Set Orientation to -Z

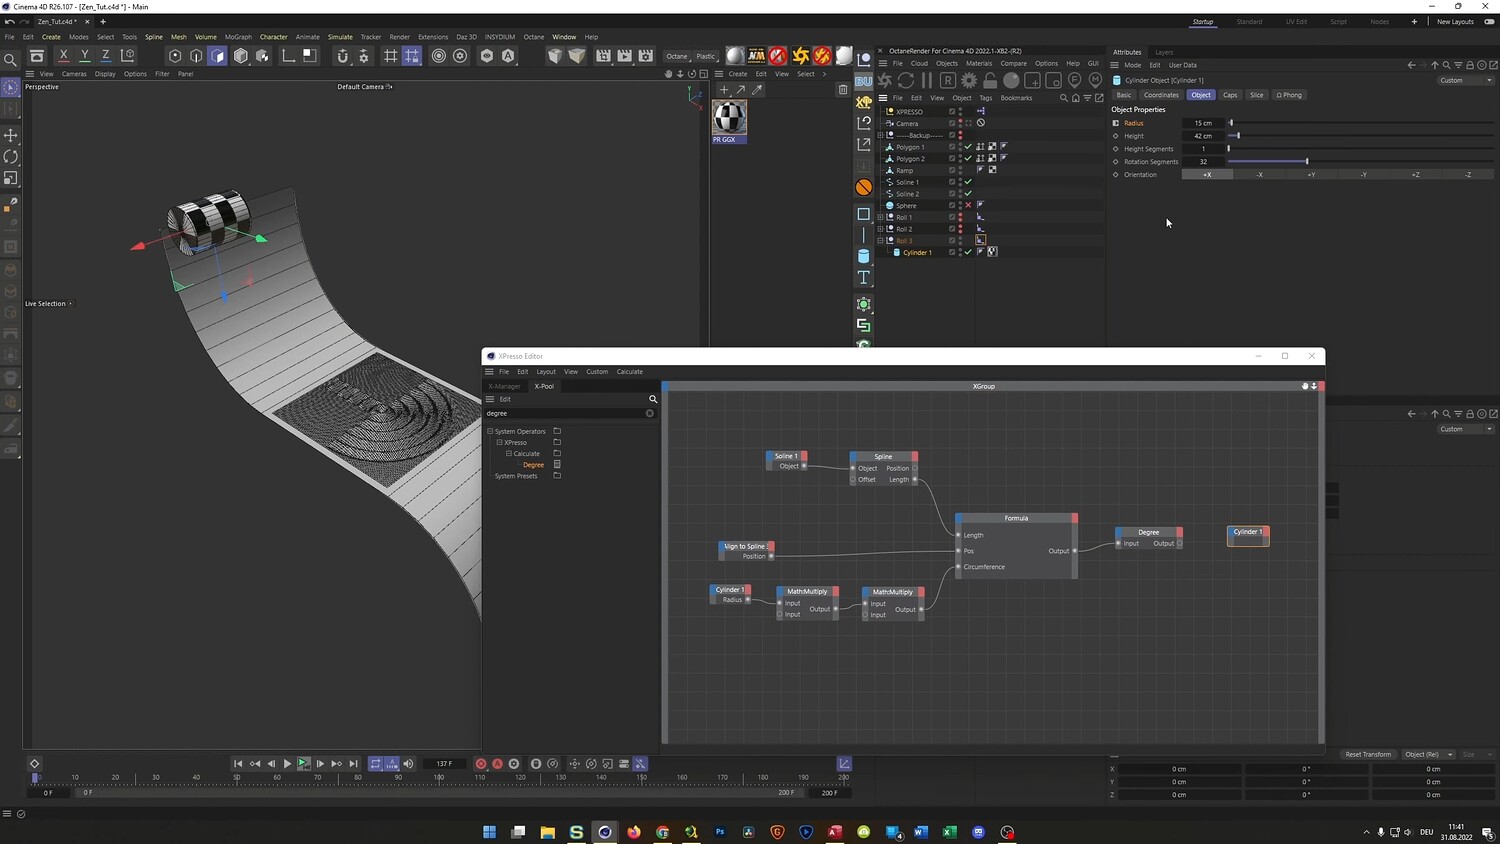pos(1467,175)
